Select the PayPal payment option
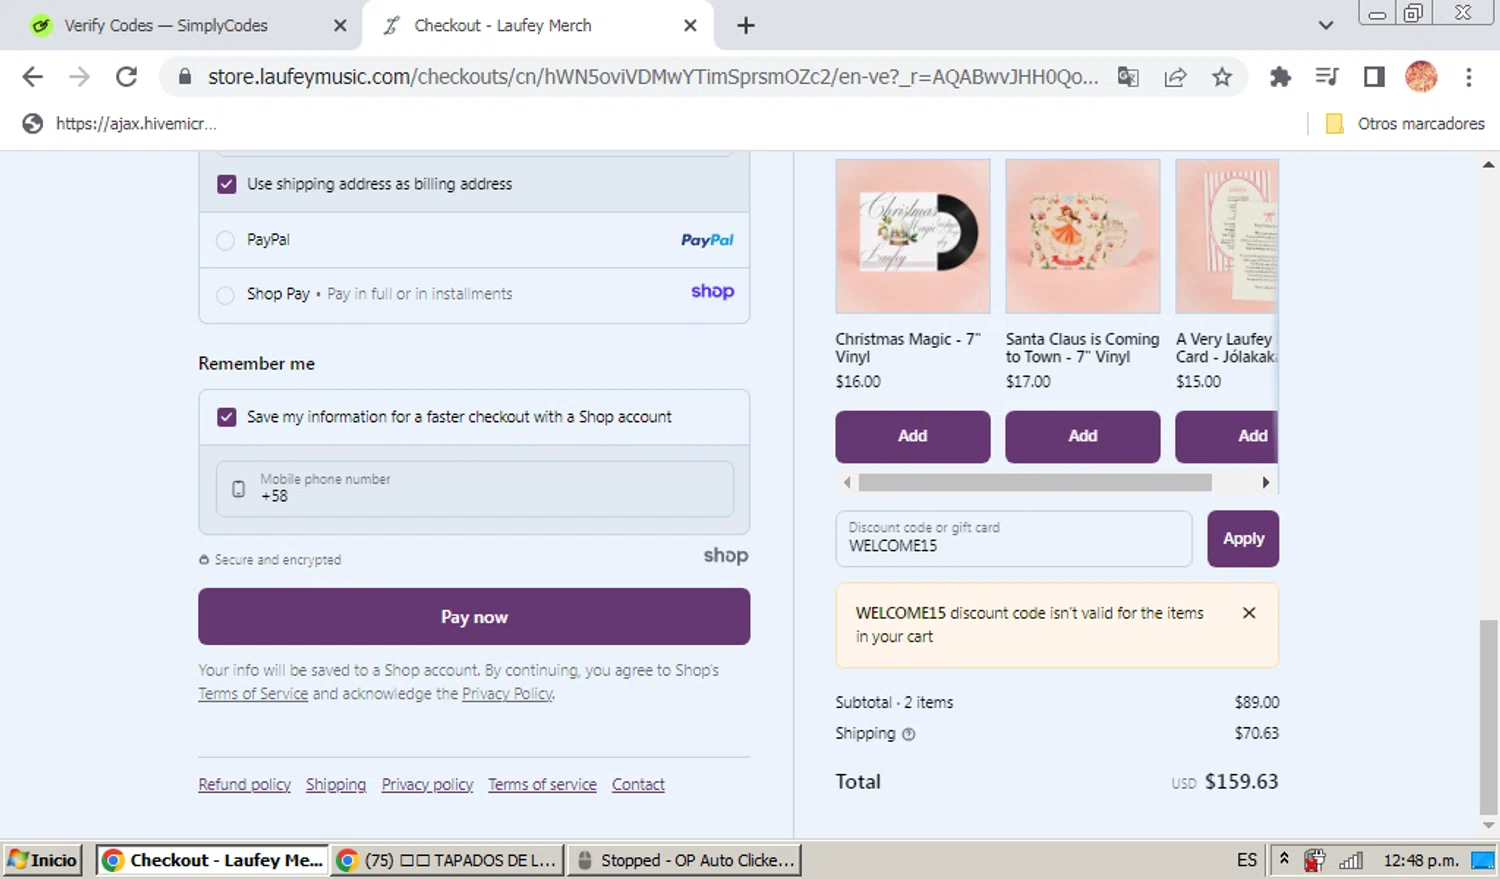 tap(225, 240)
